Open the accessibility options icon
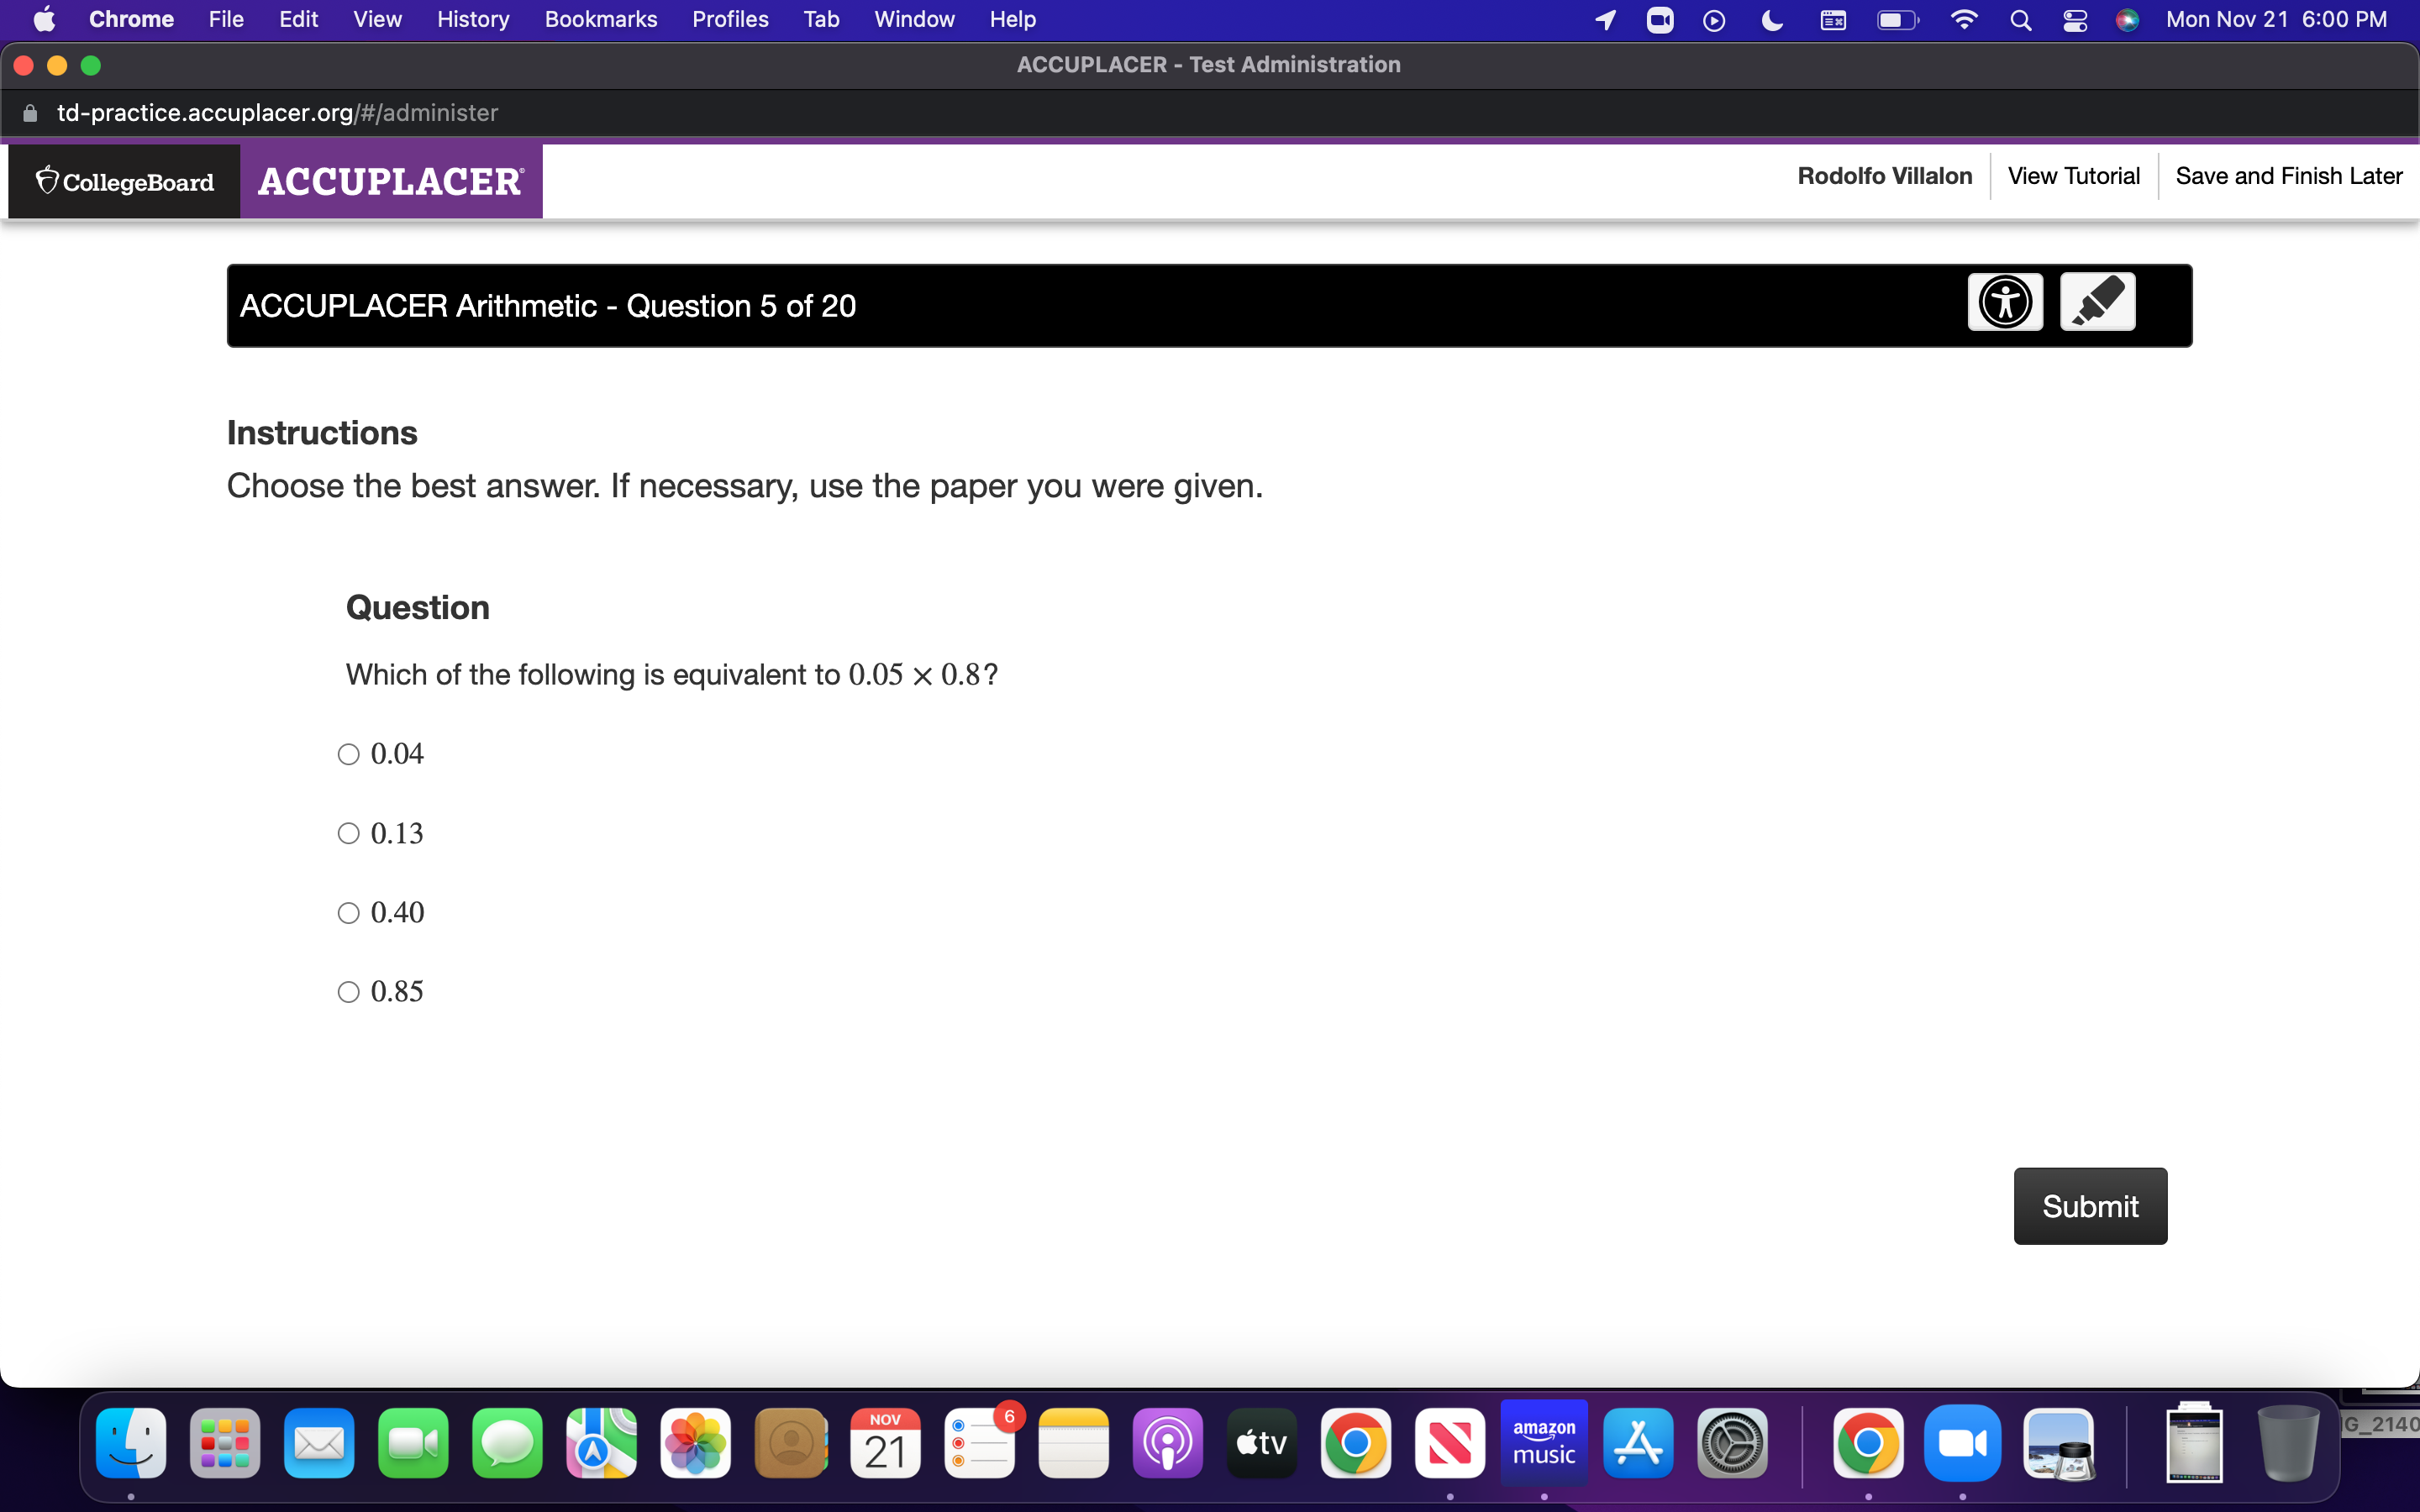This screenshot has height=1512, width=2420. coord(2005,301)
